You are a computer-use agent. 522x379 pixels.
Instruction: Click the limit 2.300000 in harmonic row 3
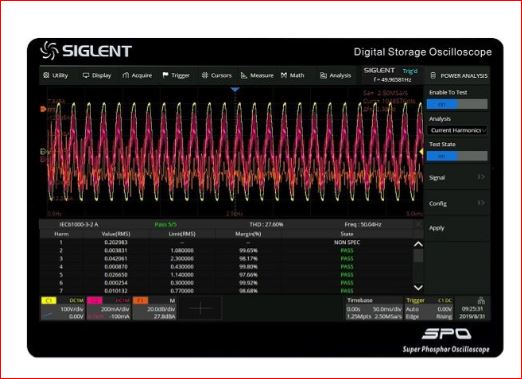[x=182, y=258]
